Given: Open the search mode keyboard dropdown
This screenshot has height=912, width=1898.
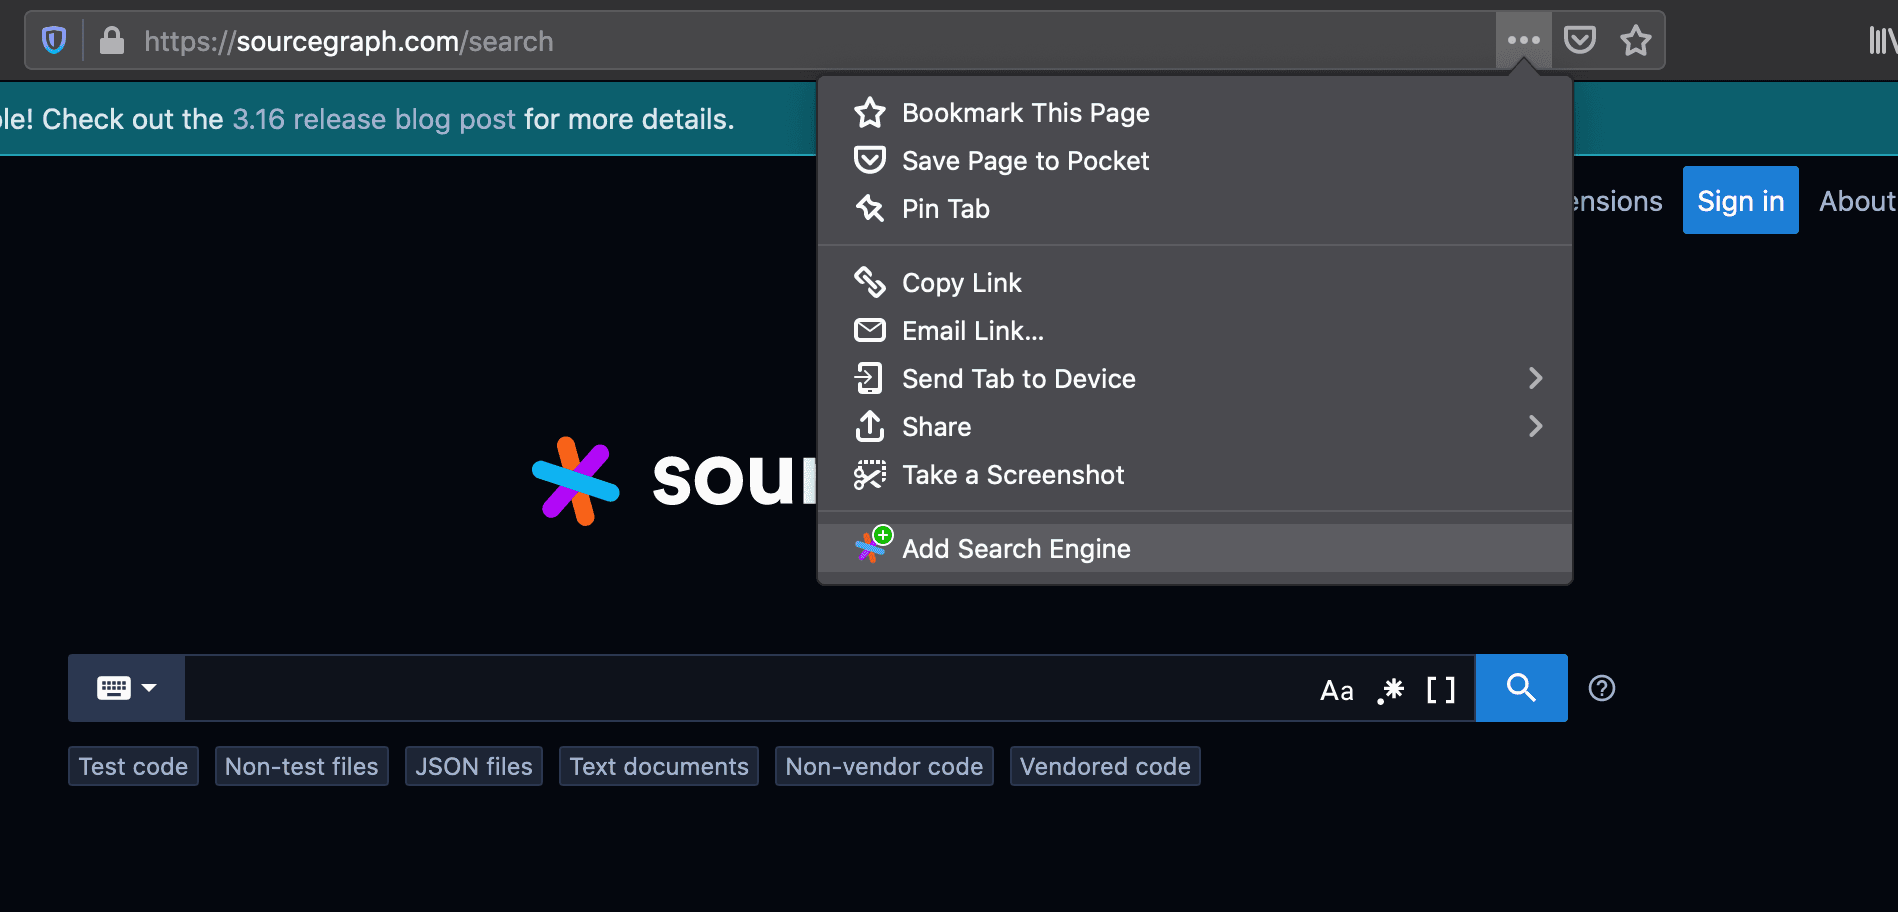Looking at the screenshot, I should [126, 688].
